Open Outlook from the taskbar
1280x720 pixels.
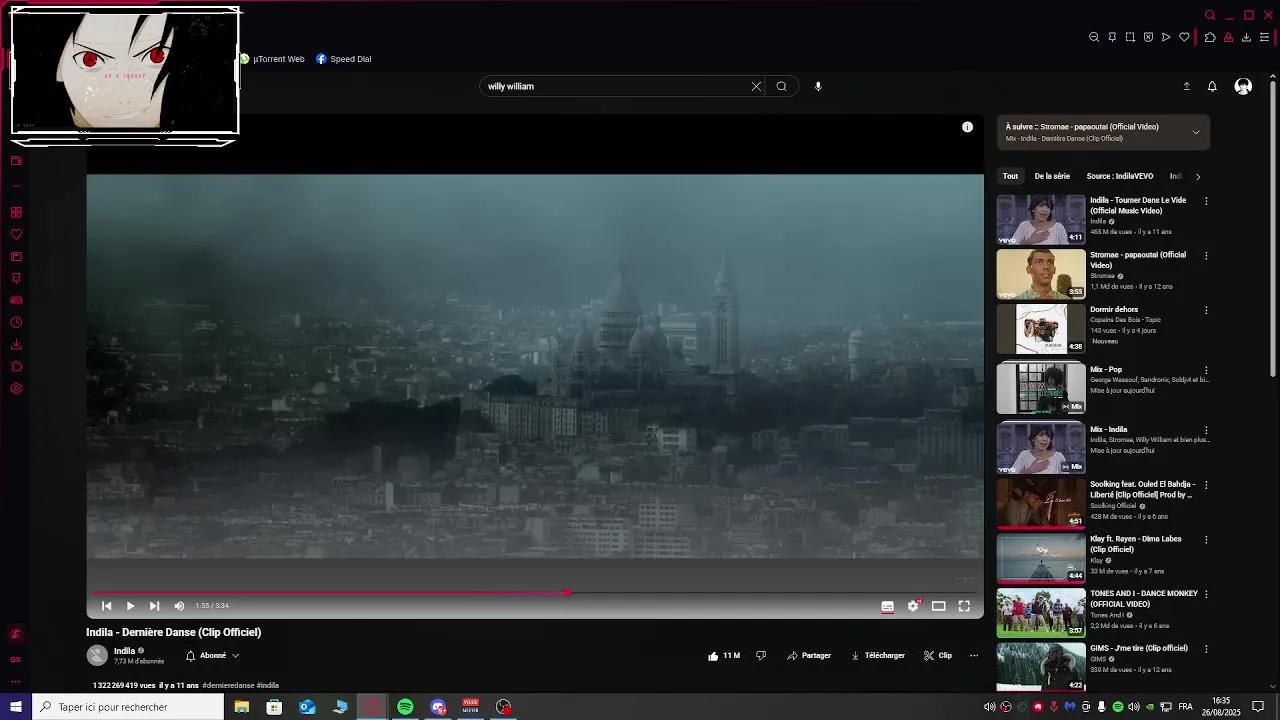point(307,707)
